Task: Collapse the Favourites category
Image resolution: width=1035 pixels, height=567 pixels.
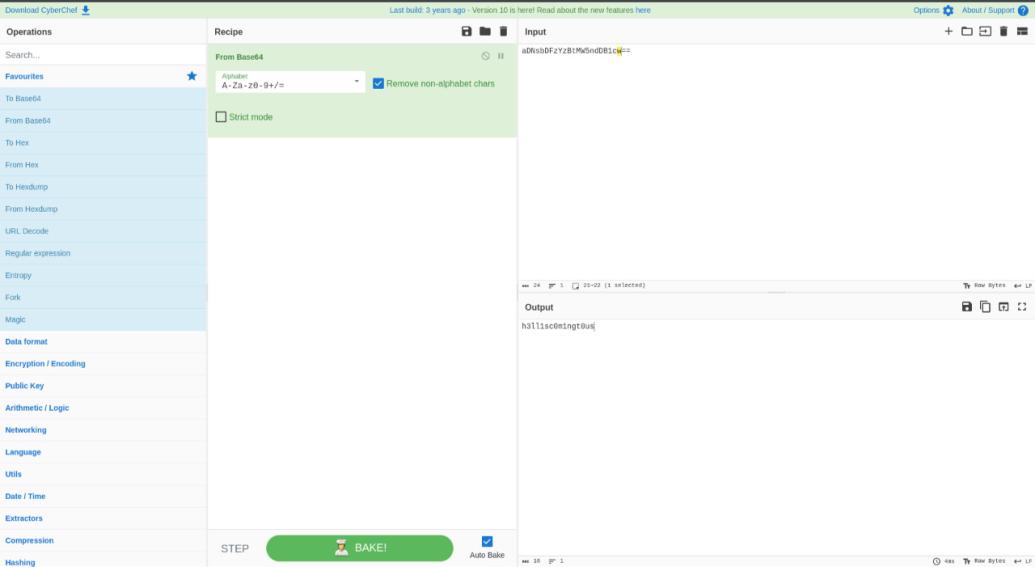Action: (x=103, y=76)
